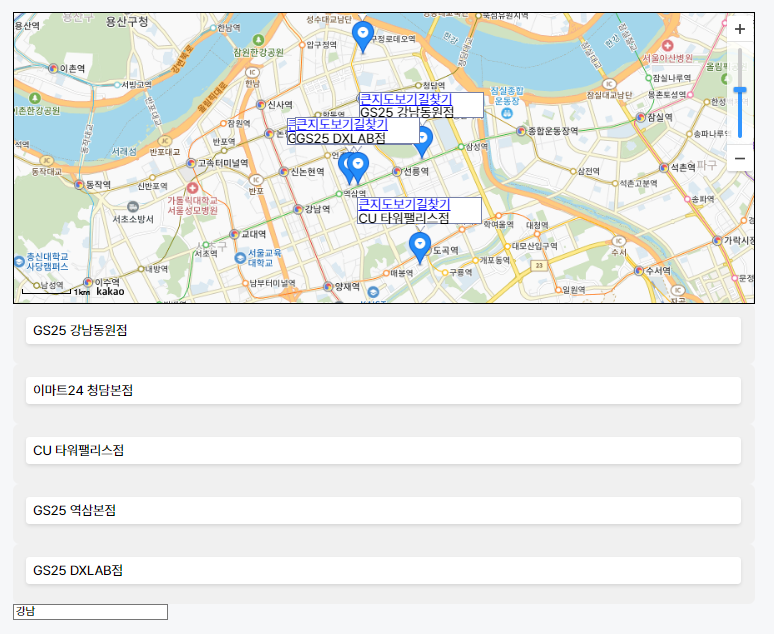Click the blue zoom level slider handle

point(740,90)
